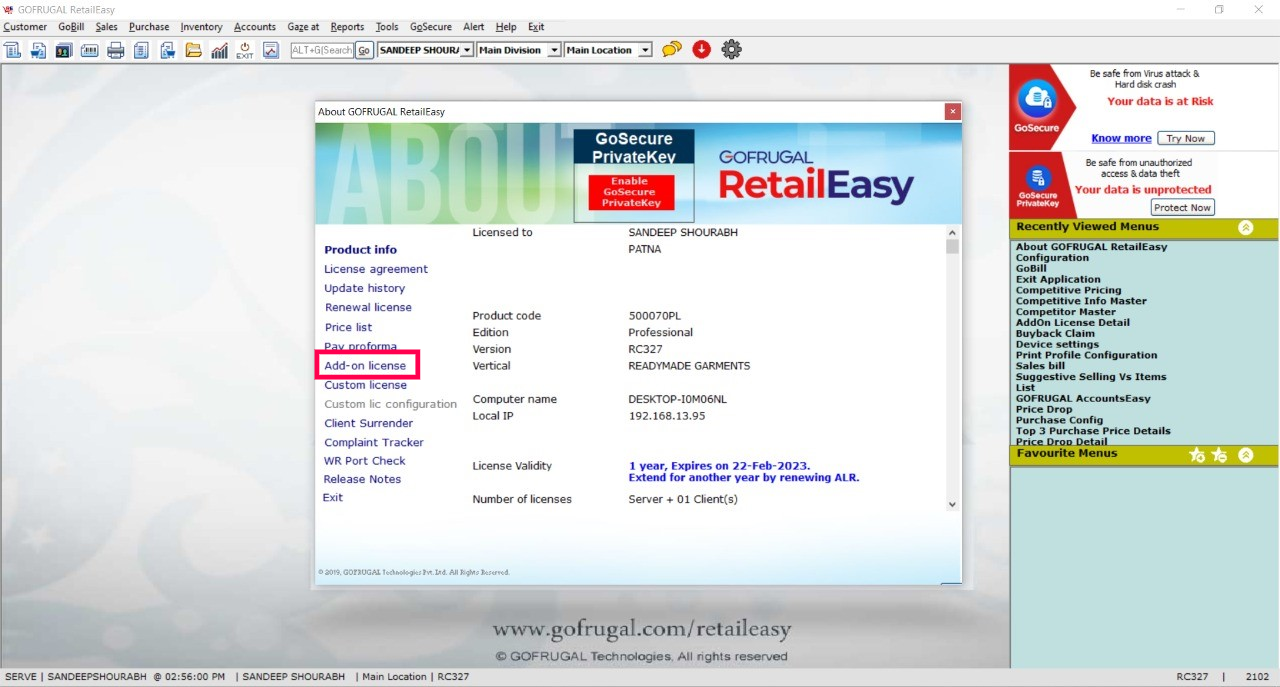
Task: Follow the Know more link
Action: pos(1121,138)
